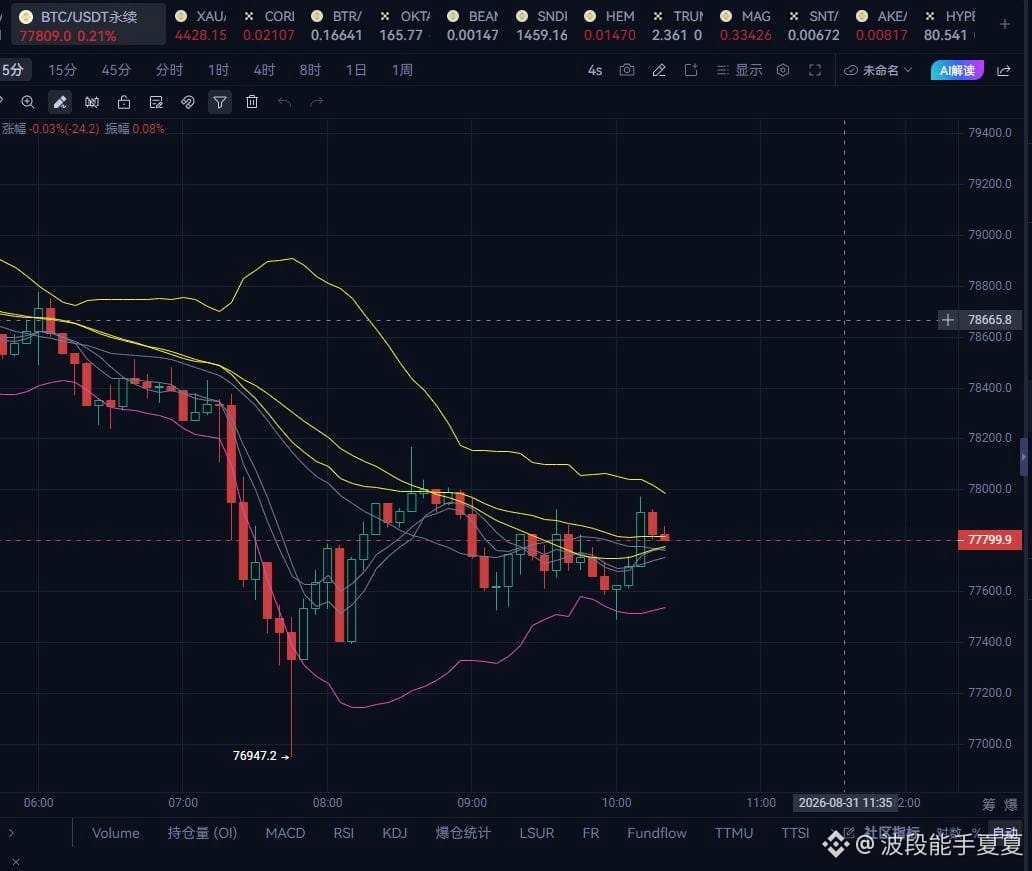Add a new ticker tab with plus
Image resolution: width=1032 pixels, height=871 pixels.
pyautogui.click(x=1005, y=24)
